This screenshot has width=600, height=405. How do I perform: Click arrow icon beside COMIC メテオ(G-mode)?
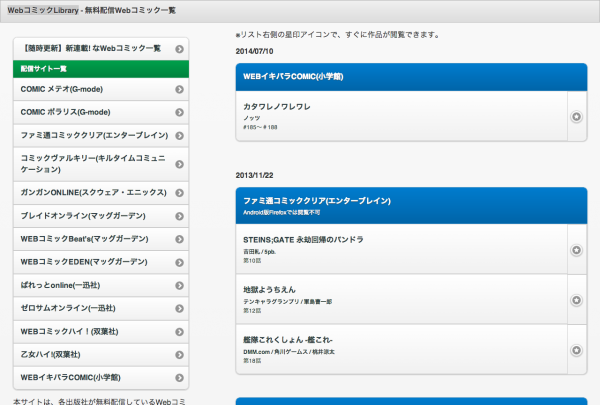(x=179, y=89)
